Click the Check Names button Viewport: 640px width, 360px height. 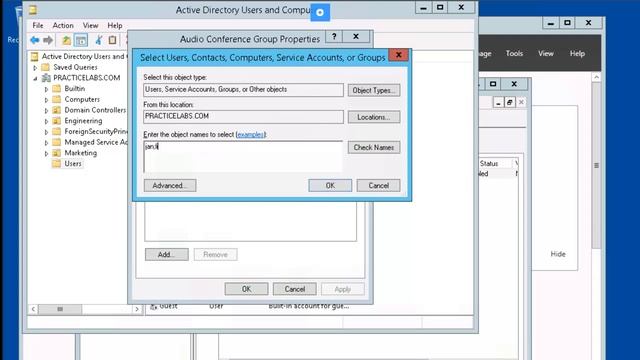point(373,147)
